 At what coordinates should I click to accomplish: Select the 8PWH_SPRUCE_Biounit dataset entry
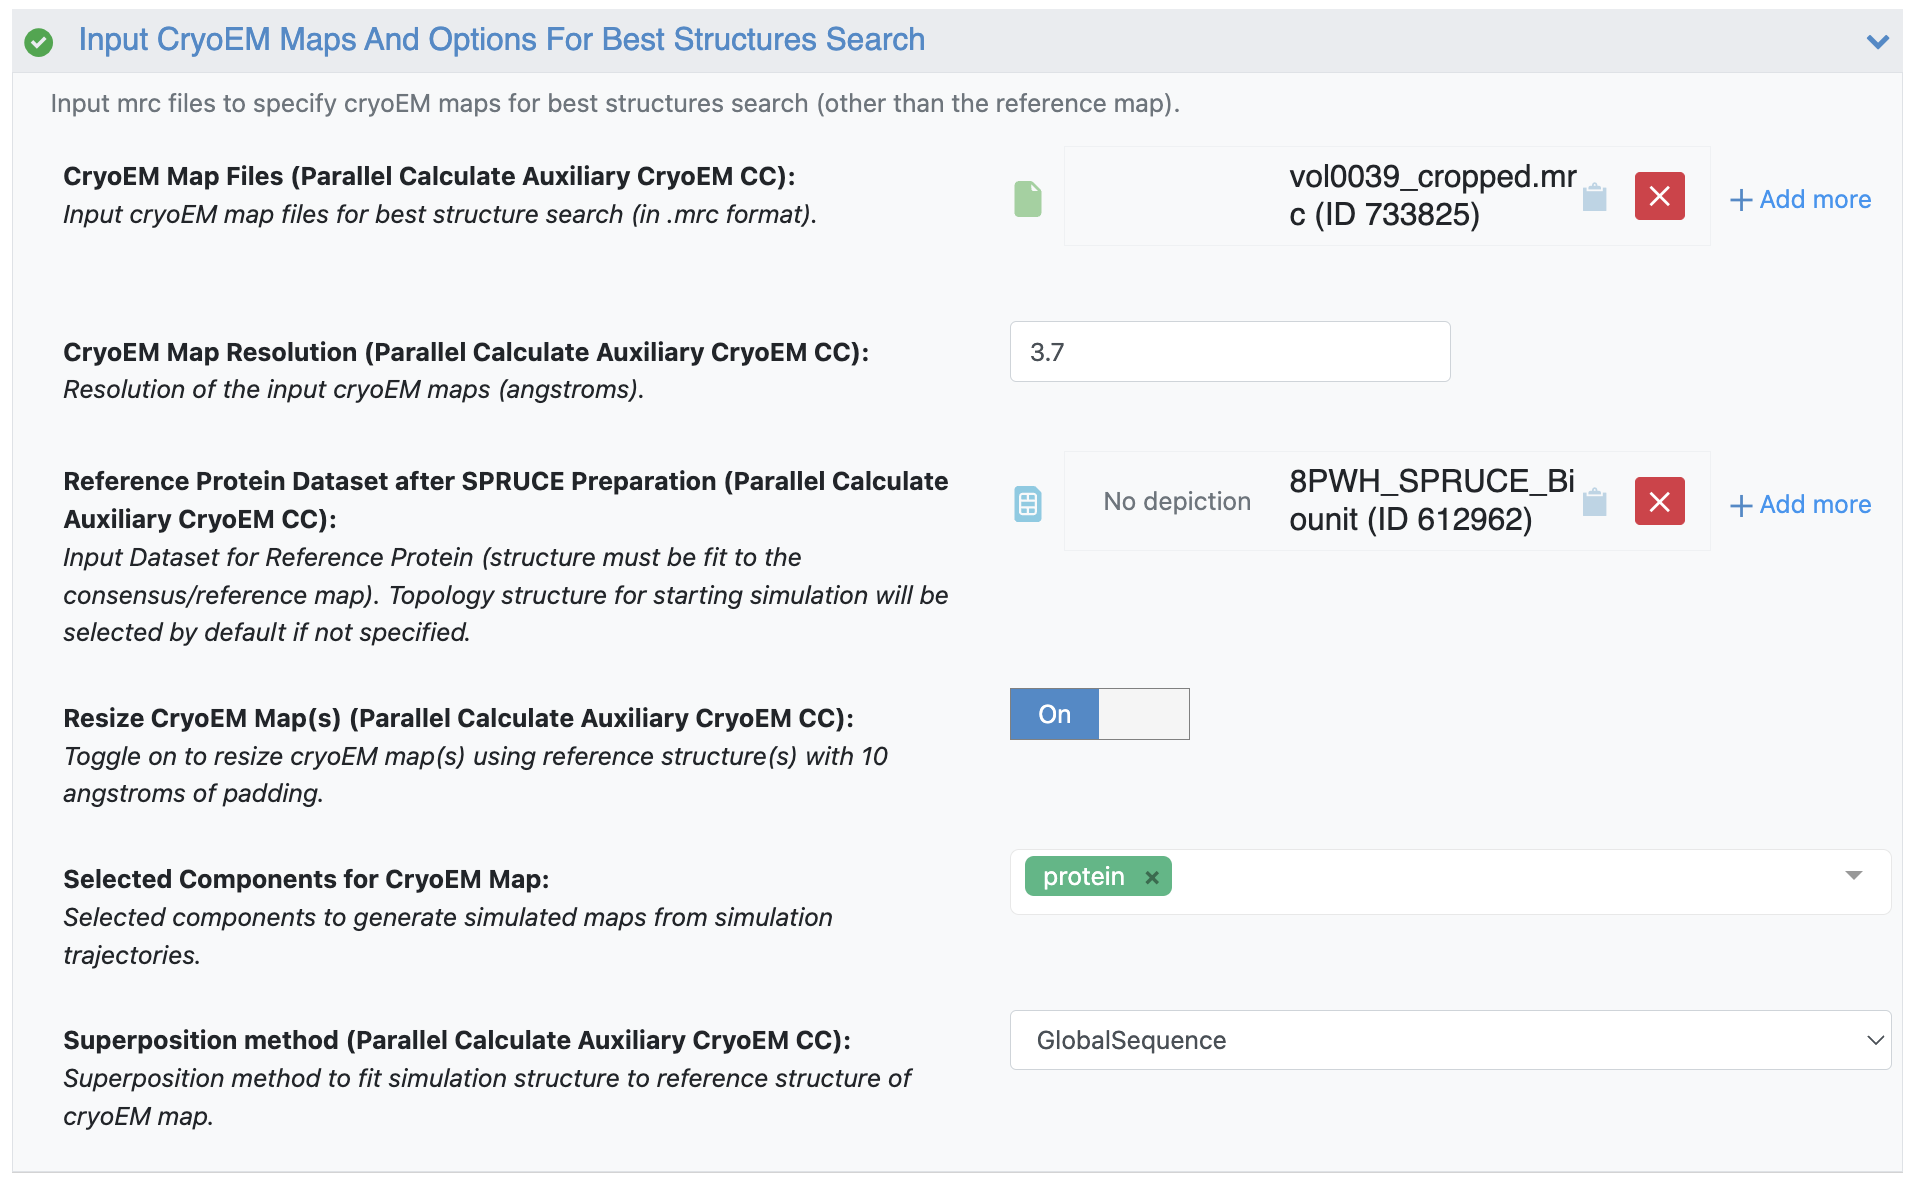pos(1431,501)
